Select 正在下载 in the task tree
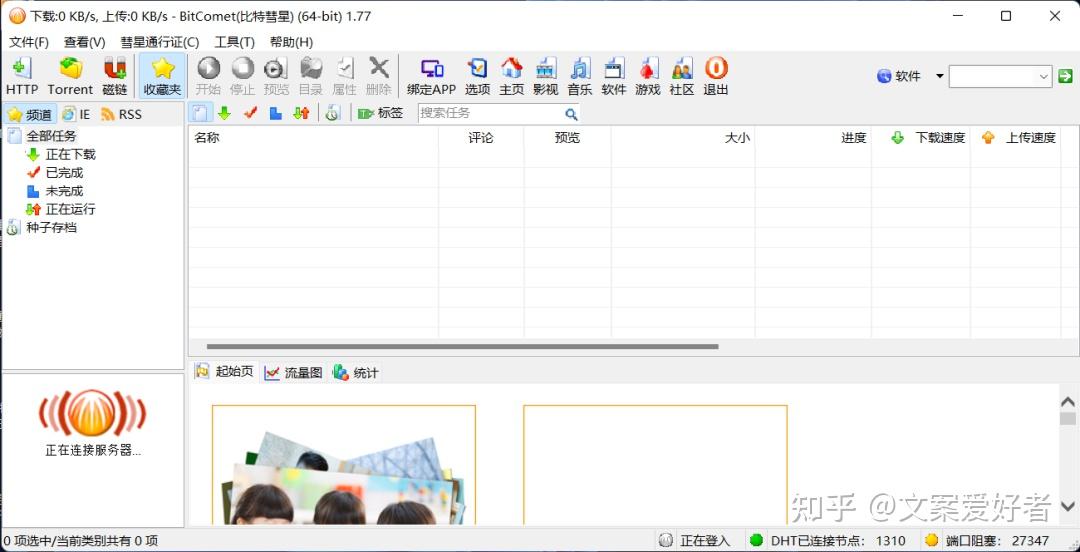The image size is (1080, 552). [x=70, y=154]
